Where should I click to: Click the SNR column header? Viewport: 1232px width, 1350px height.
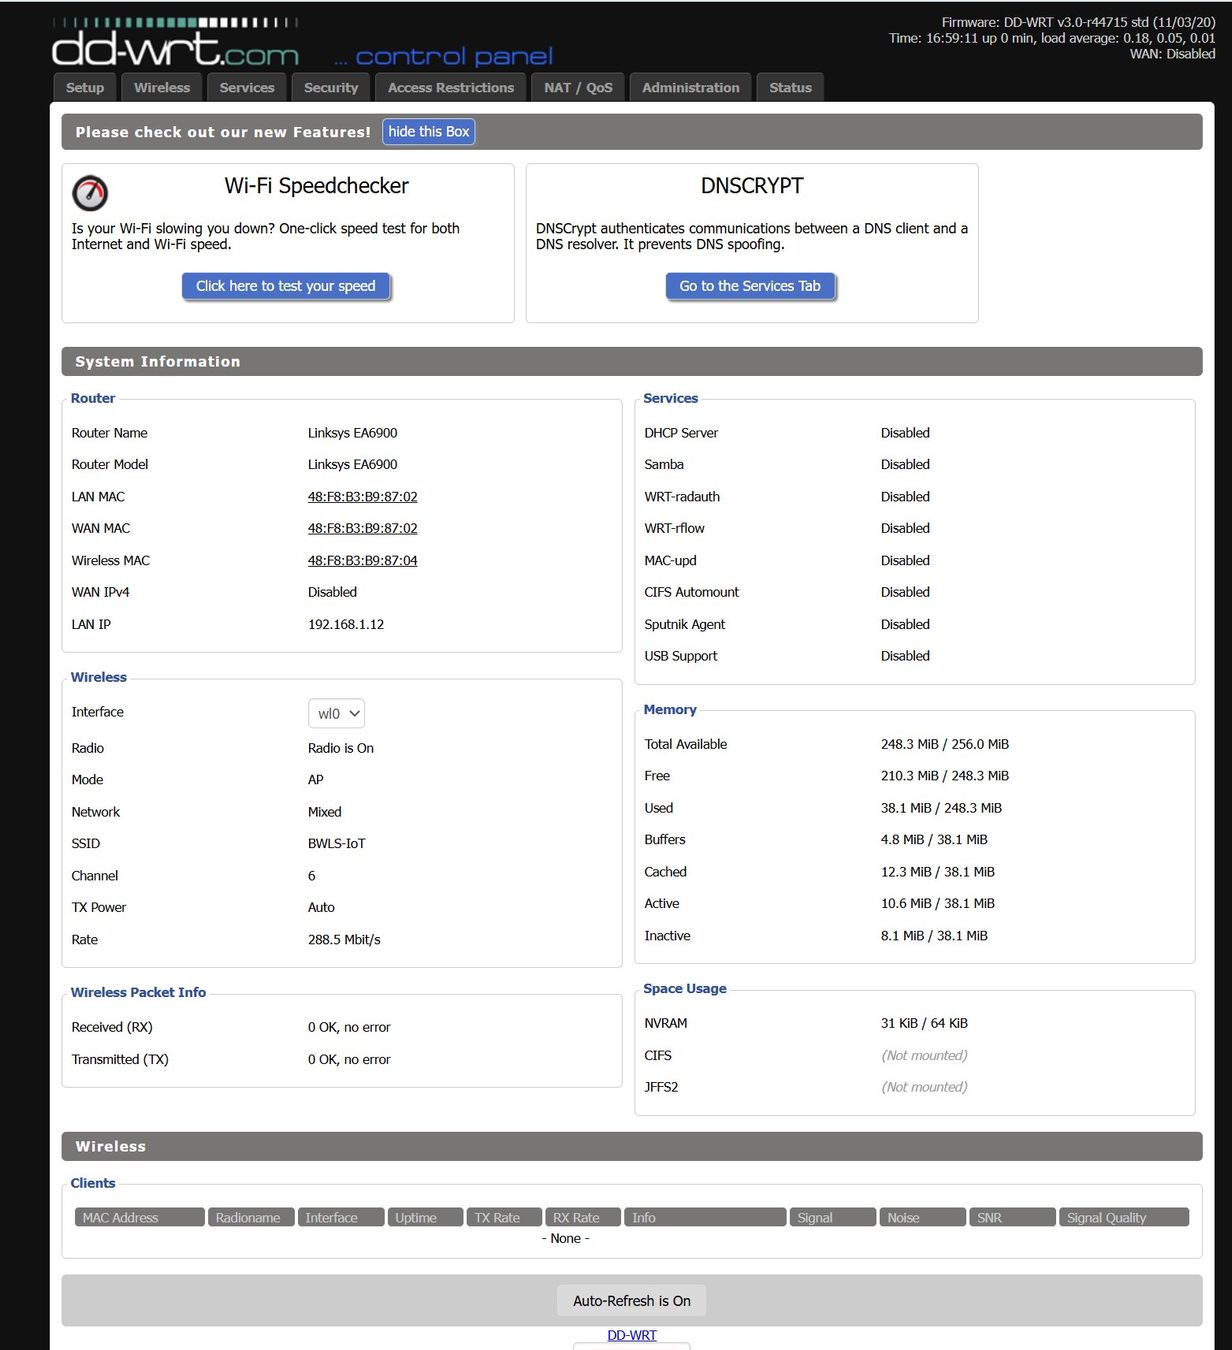click(x=1013, y=1217)
